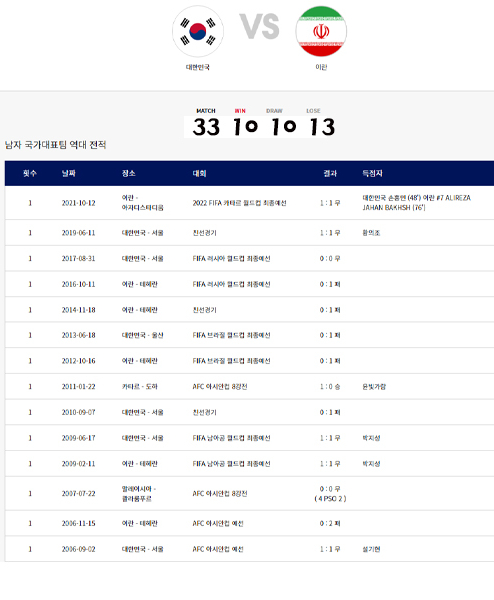The height and width of the screenshot is (600, 494).
Task: Click the FIFA 브라질 월드컵 cell in 2012-10-16 row
Action: click(231, 361)
